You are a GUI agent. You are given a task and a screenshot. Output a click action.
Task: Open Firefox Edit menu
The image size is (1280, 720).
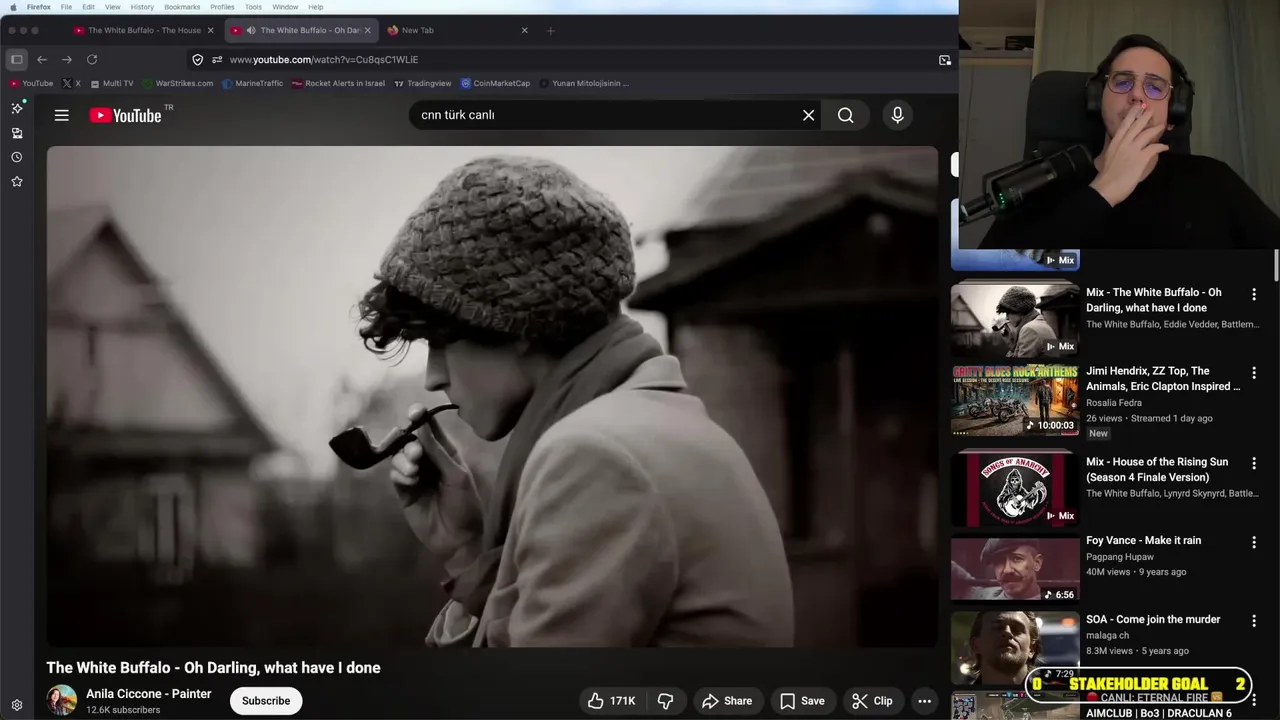[89, 7]
